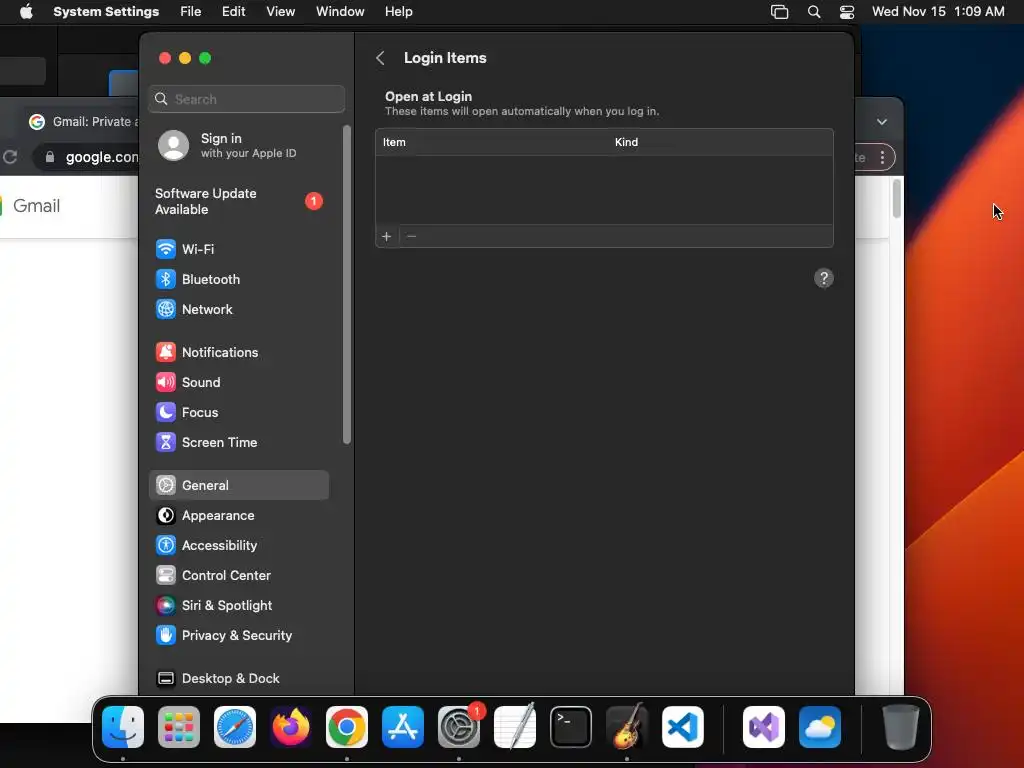Open Software Update Available notice
1024x768 pixels.
tap(238, 201)
